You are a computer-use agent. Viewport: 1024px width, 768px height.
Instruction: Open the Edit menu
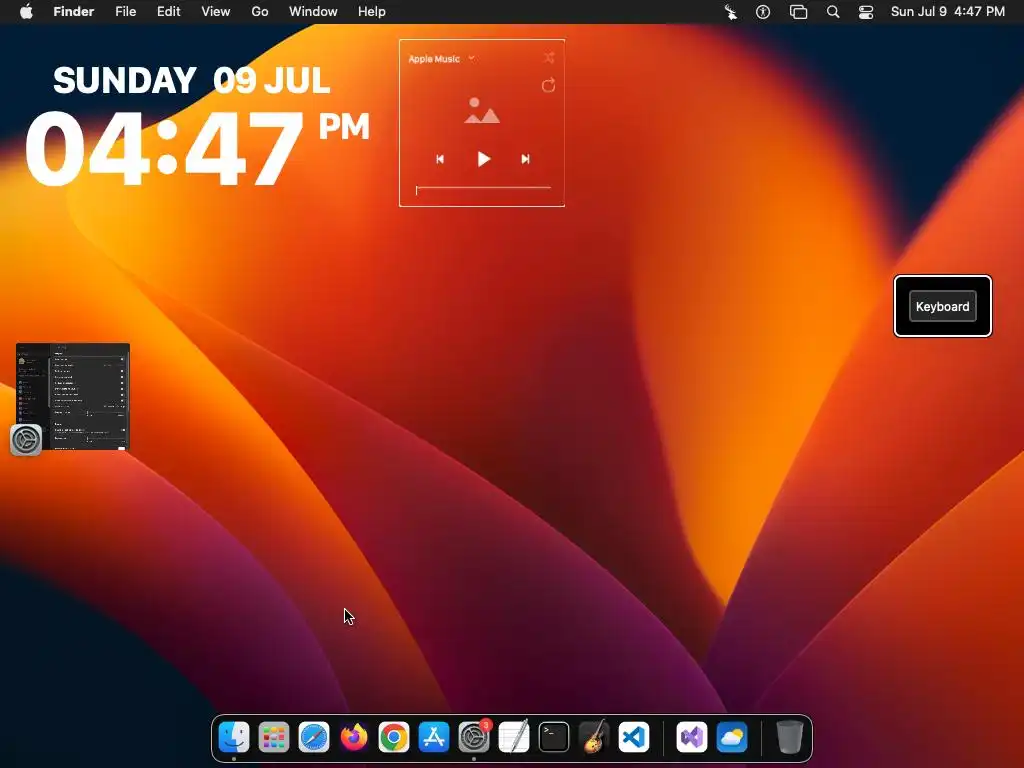[168, 12]
